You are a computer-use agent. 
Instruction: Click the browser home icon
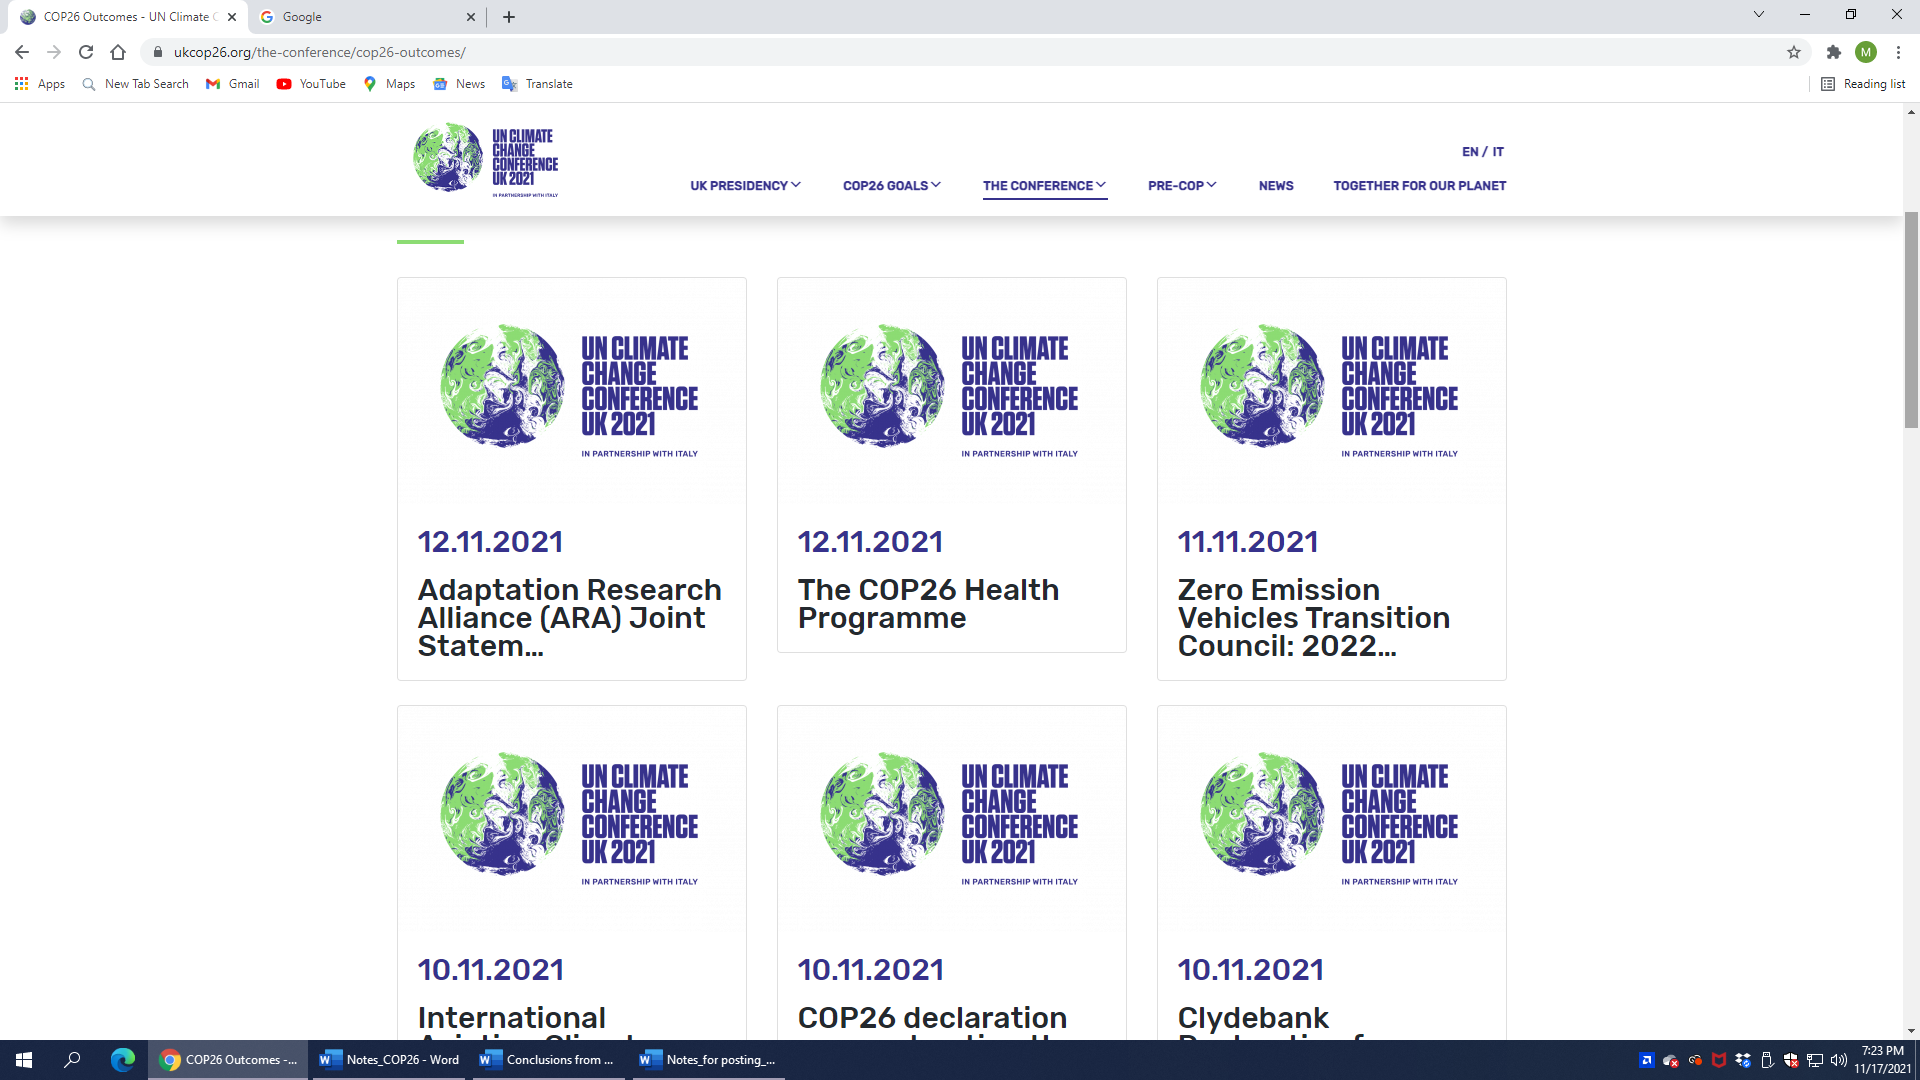[x=118, y=52]
